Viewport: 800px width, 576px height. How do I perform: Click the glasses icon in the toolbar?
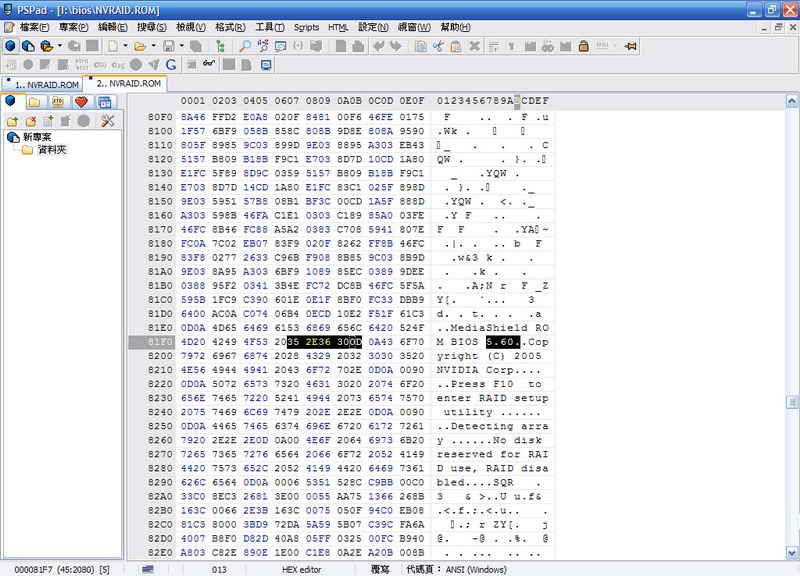[208, 65]
